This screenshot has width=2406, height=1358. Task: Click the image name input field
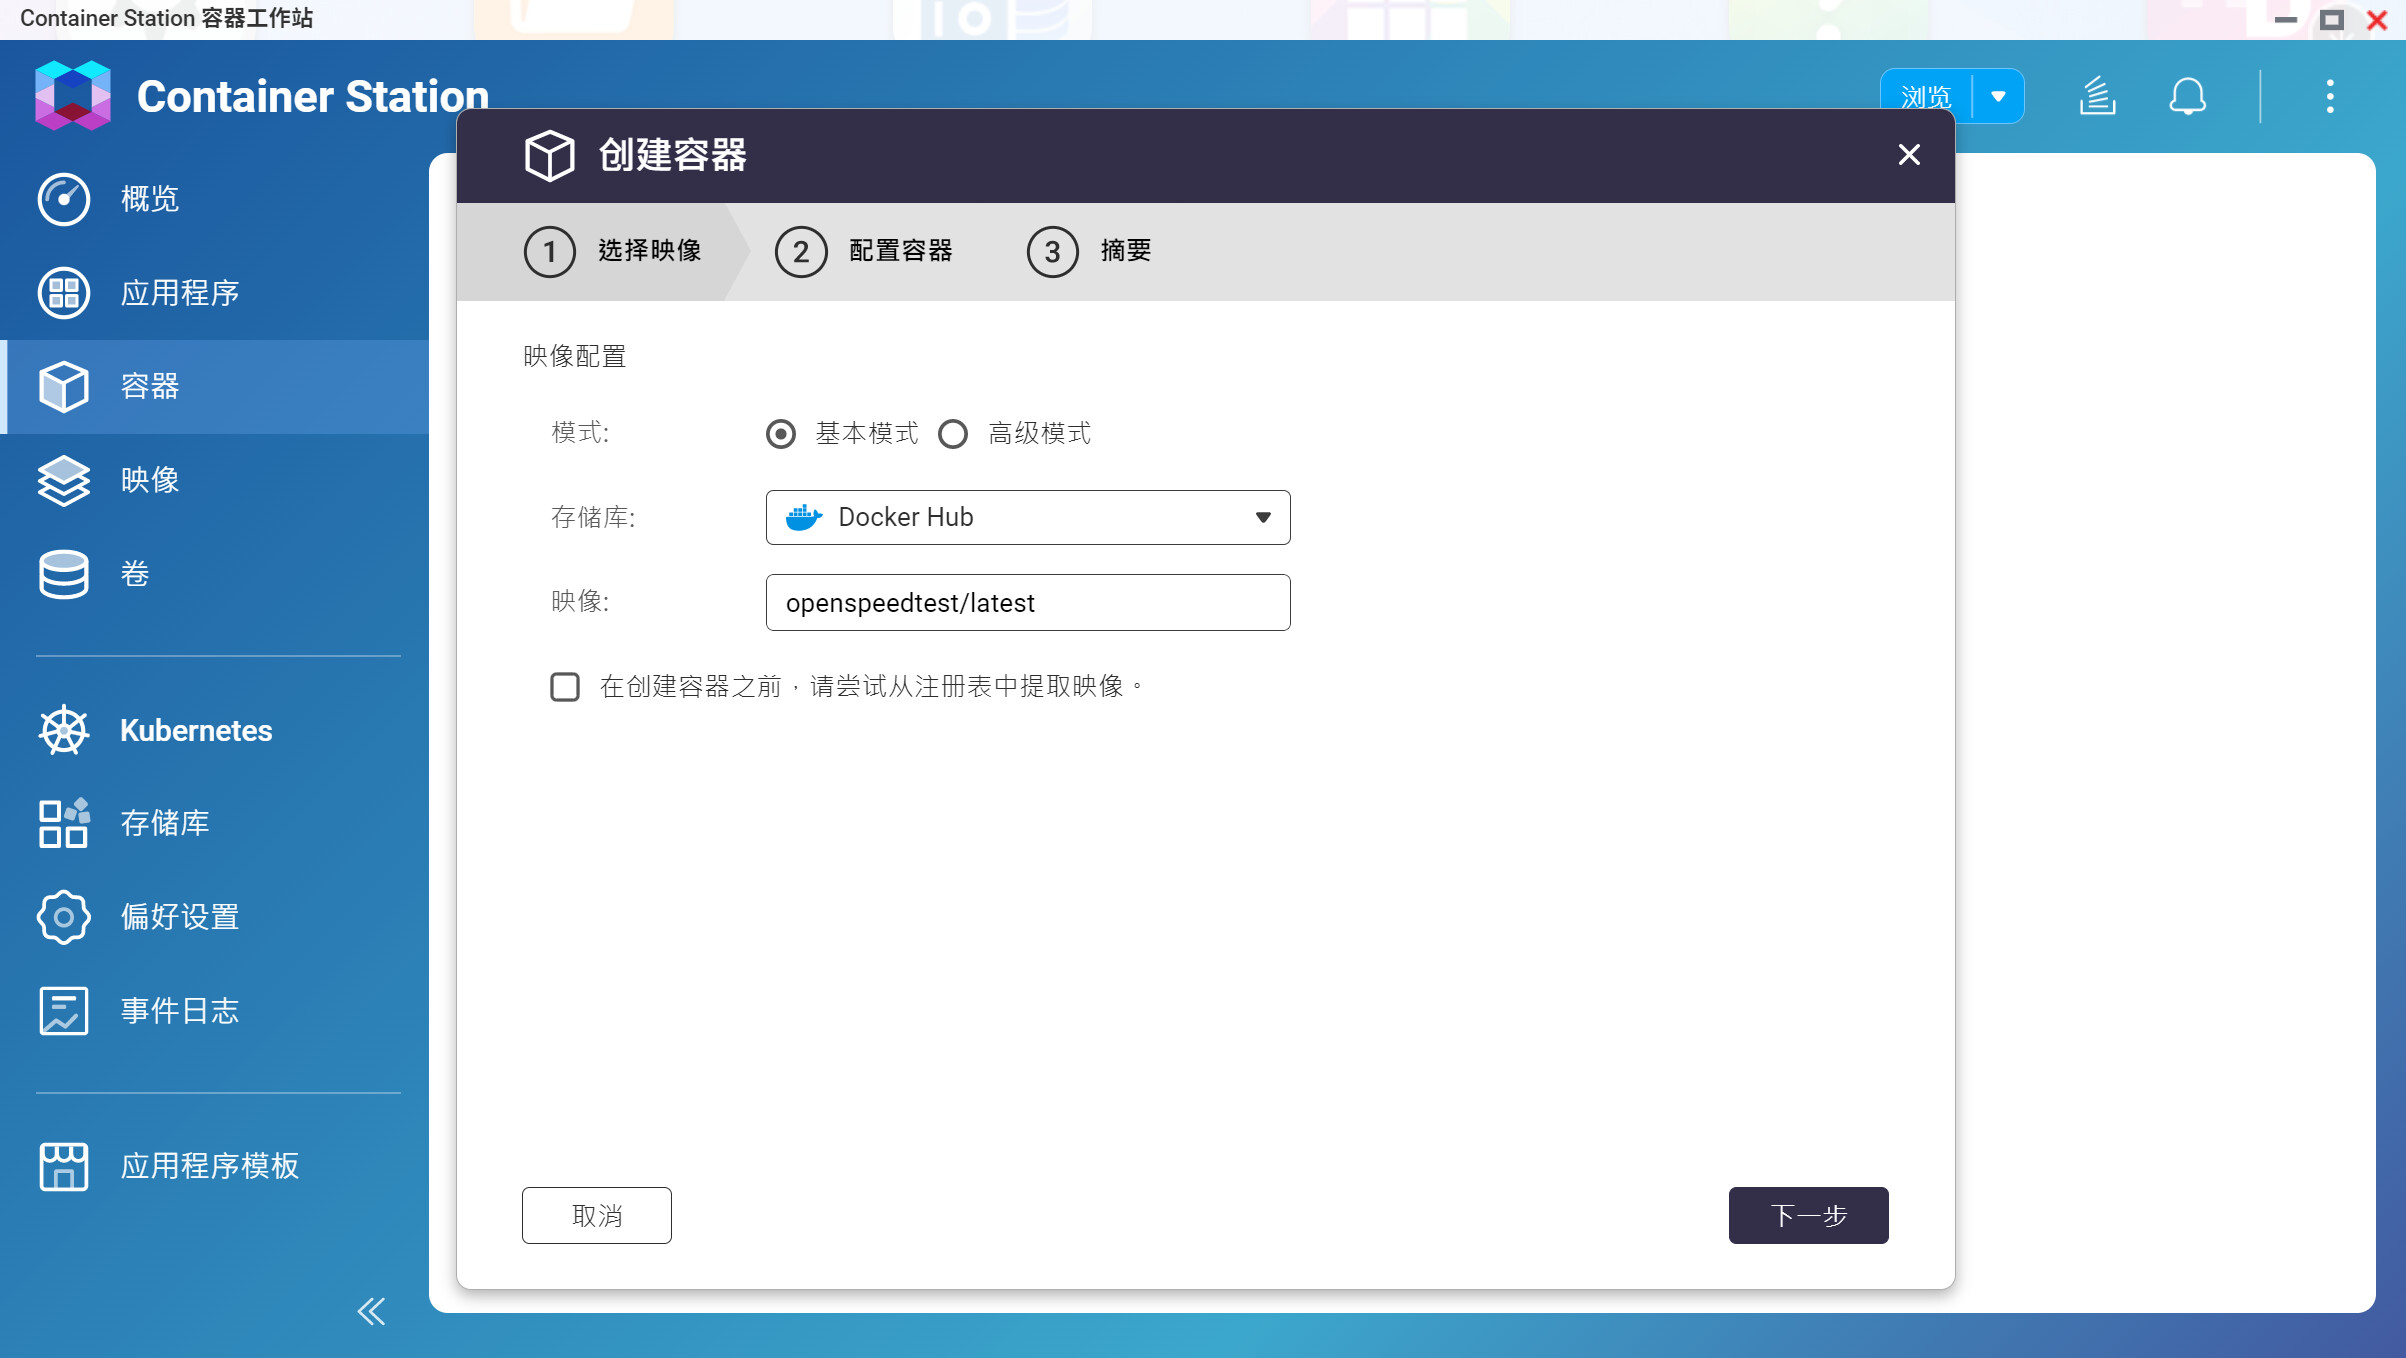click(x=1028, y=603)
